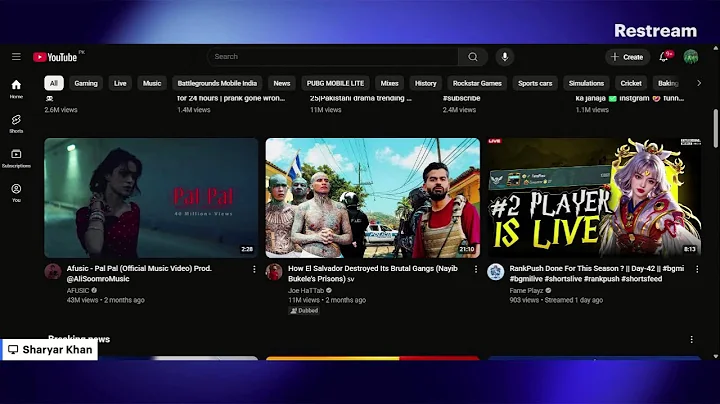Open options menu for El Salvador video
This screenshot has height=404, width=720.
(x=476, y=269)
